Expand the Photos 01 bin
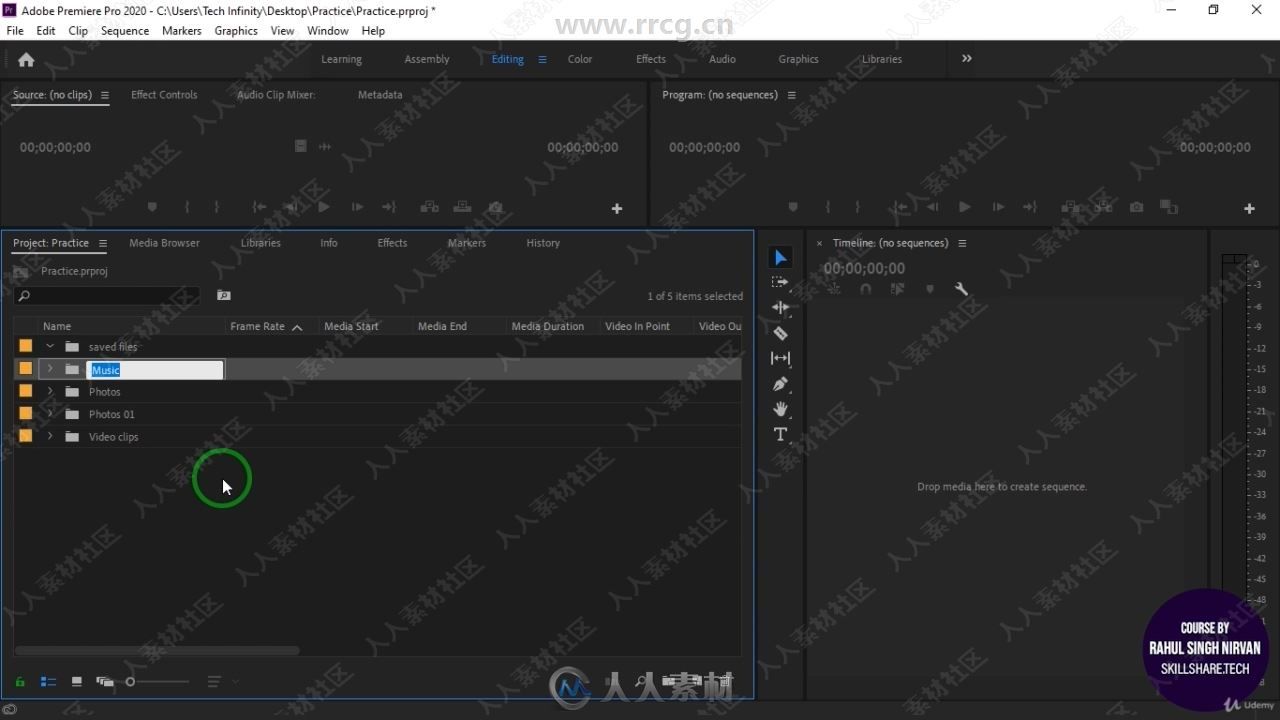1280x720 pixels. tap(50, 414)
